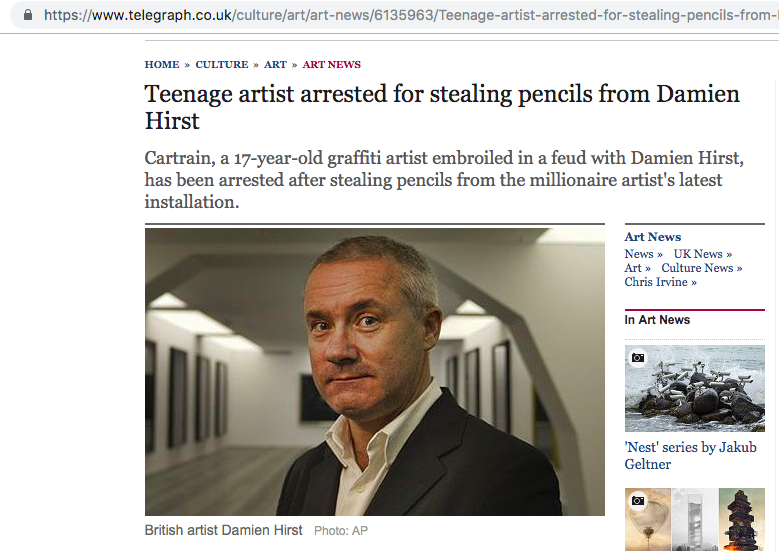This screenshot has width=779, height=551.
Task: Click the In Art News section heading
Action: [657, 320]
